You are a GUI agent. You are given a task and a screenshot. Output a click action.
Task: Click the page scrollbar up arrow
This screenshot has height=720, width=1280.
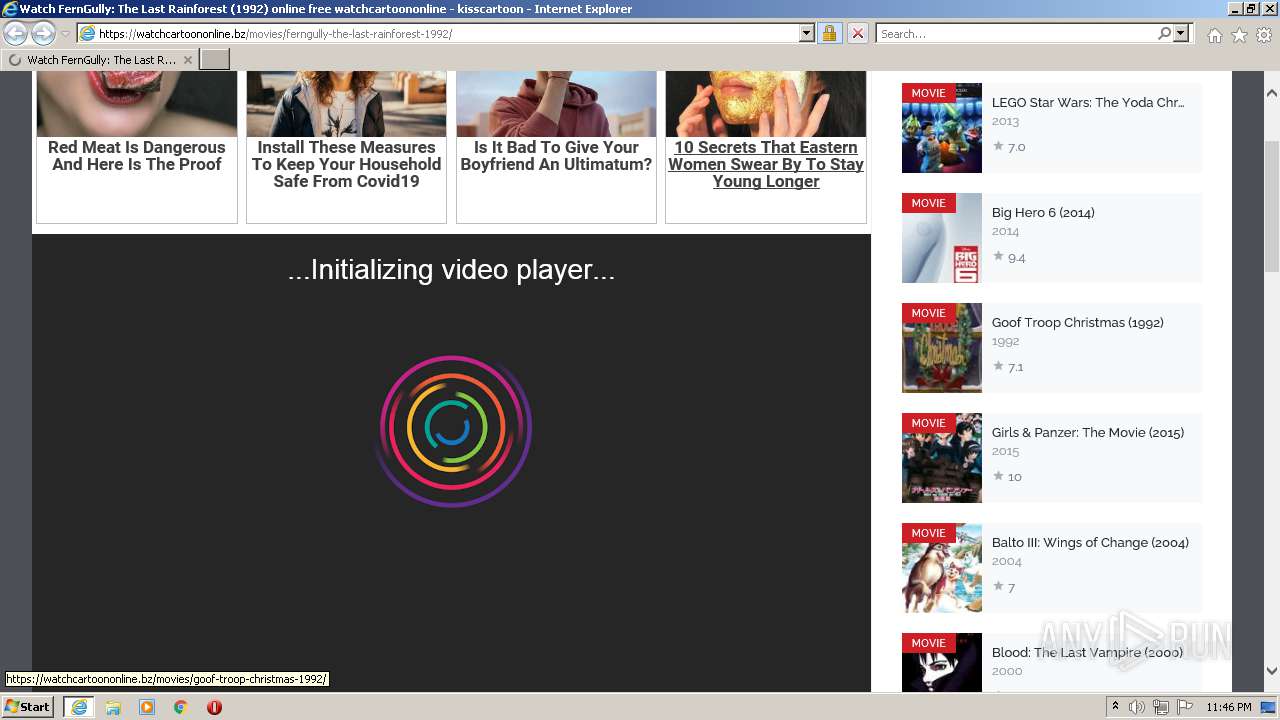1272,93
